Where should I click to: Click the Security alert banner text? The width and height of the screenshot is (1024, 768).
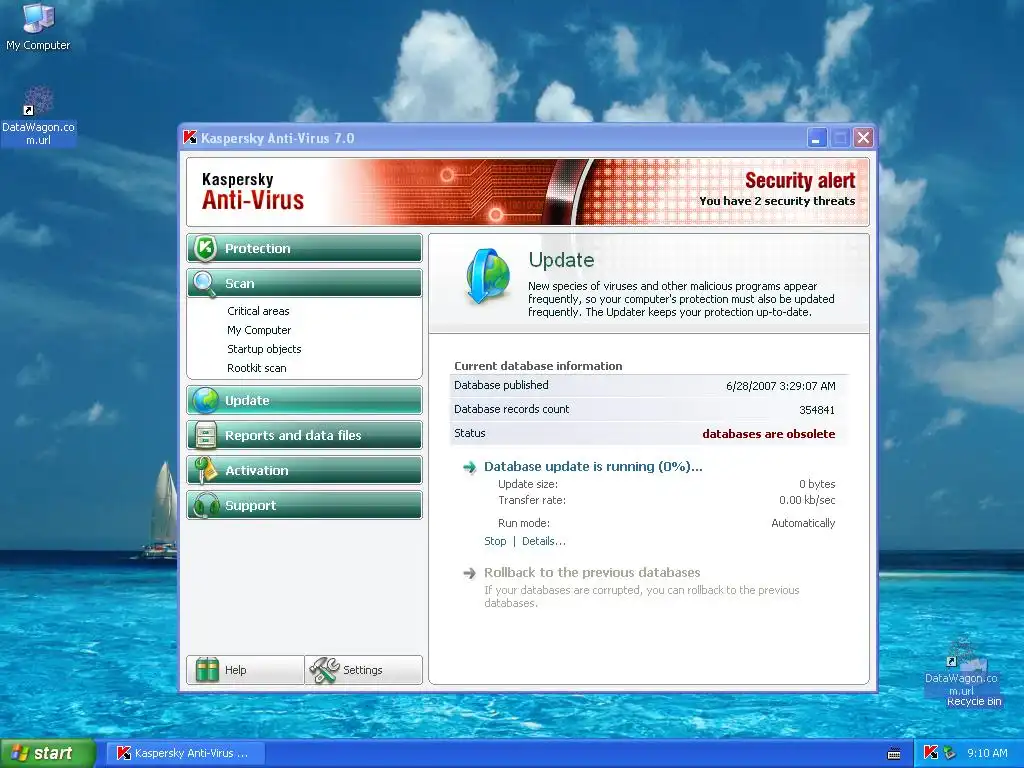(x=800, y=180)
